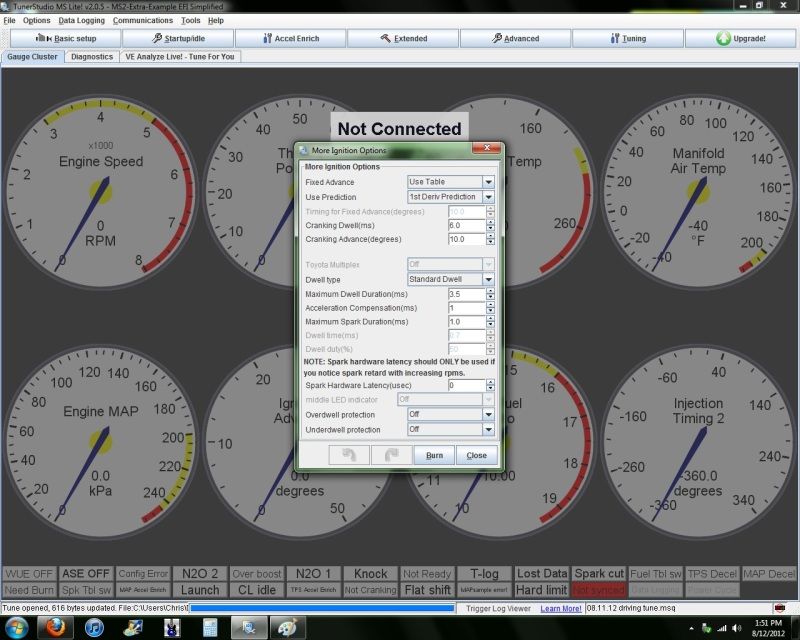Click the Trigger Log Viewer label
Screen dimensions: 800x640
click(498, 608)
